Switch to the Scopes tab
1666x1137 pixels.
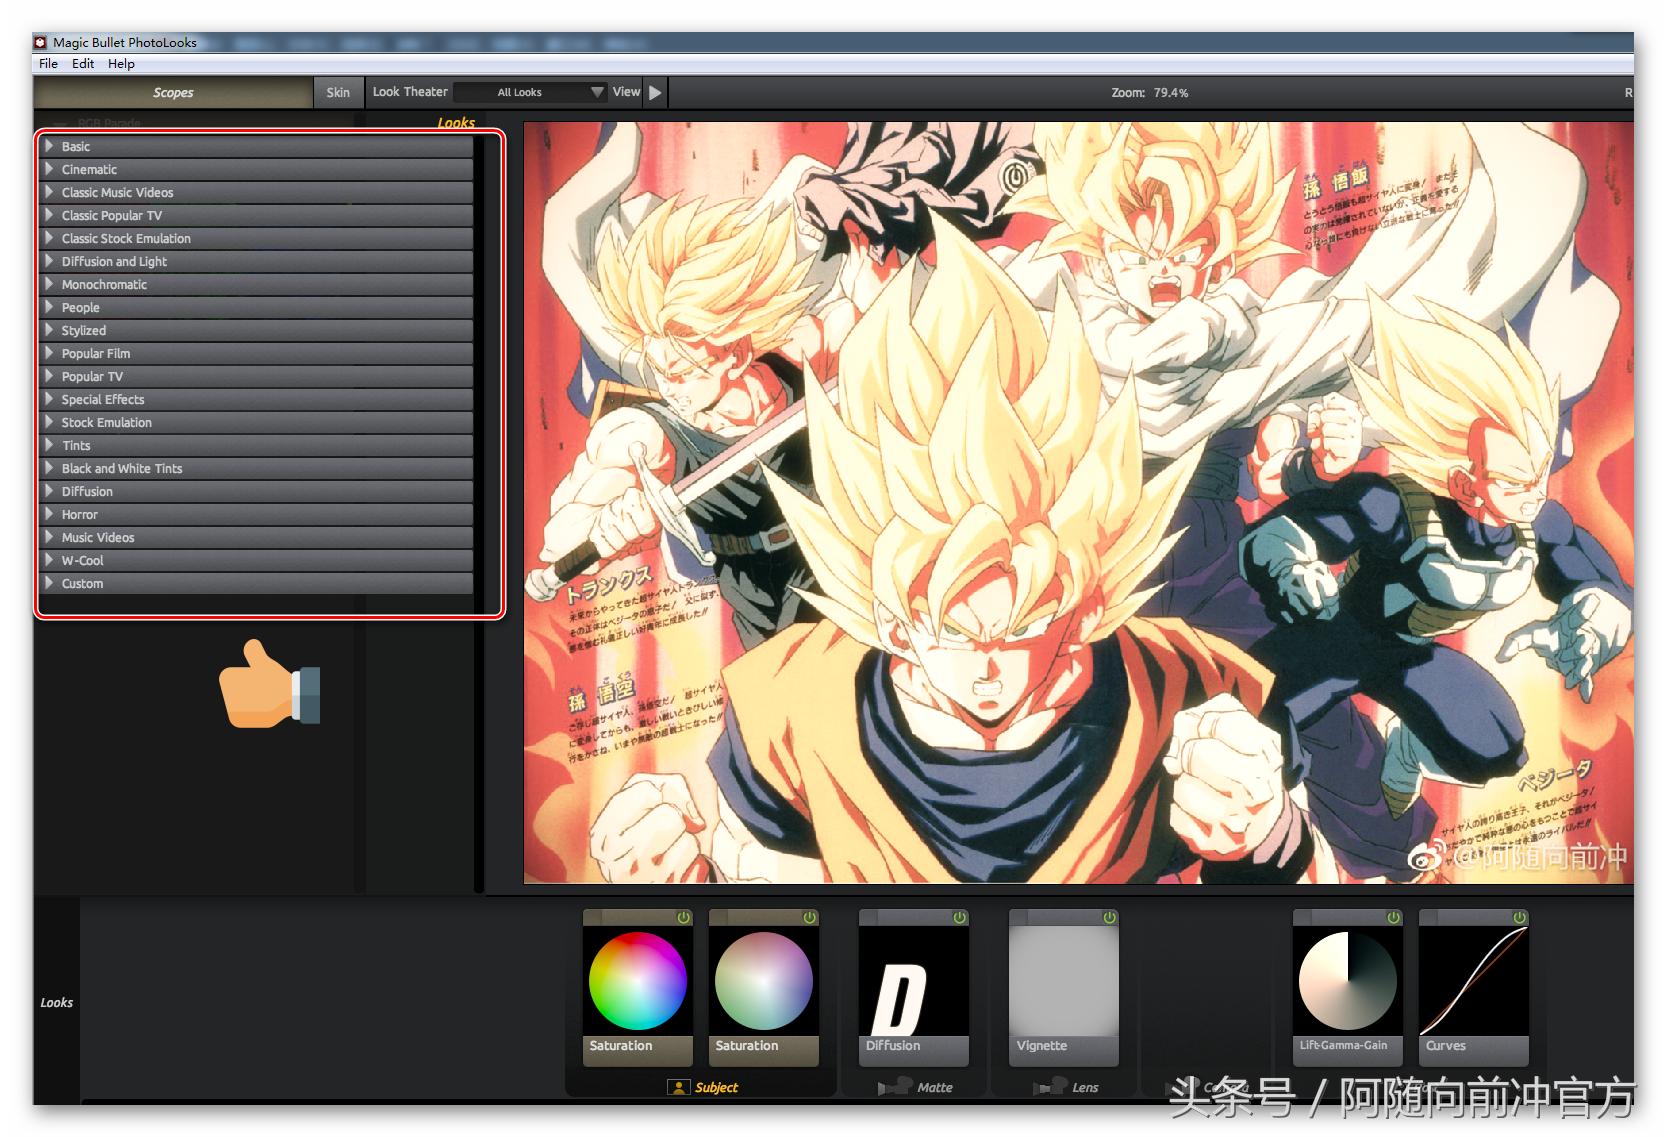(173, 92)
